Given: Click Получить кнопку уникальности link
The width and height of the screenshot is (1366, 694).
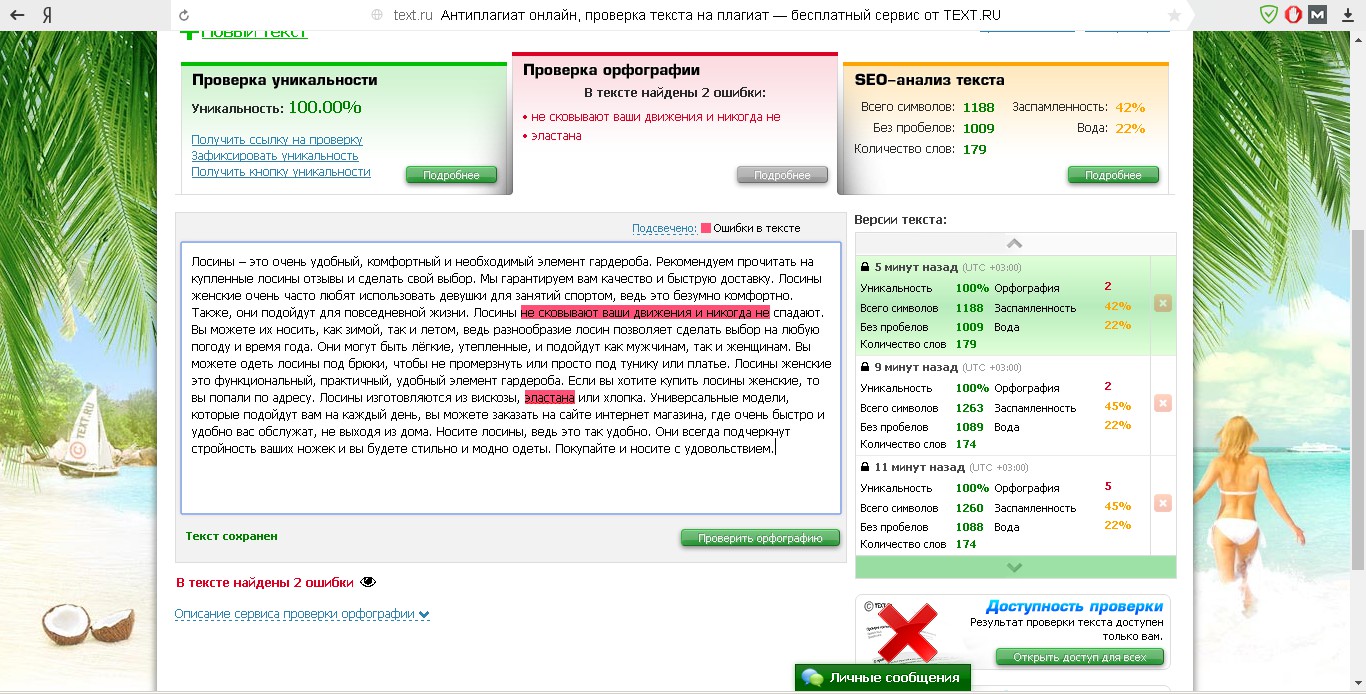Looking at the screenshot, I should [281, 172].
